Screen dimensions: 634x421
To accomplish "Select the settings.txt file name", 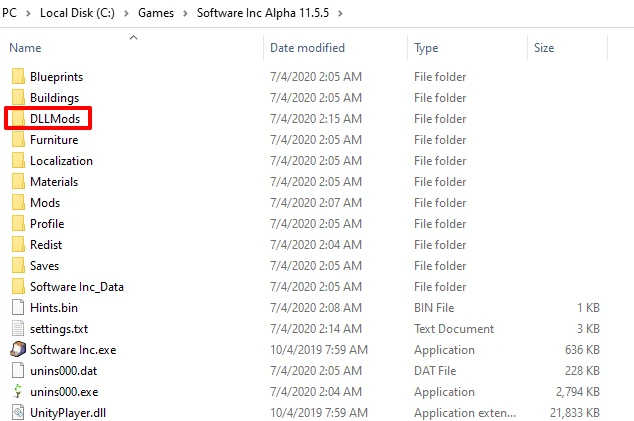I will pos(59,329).
